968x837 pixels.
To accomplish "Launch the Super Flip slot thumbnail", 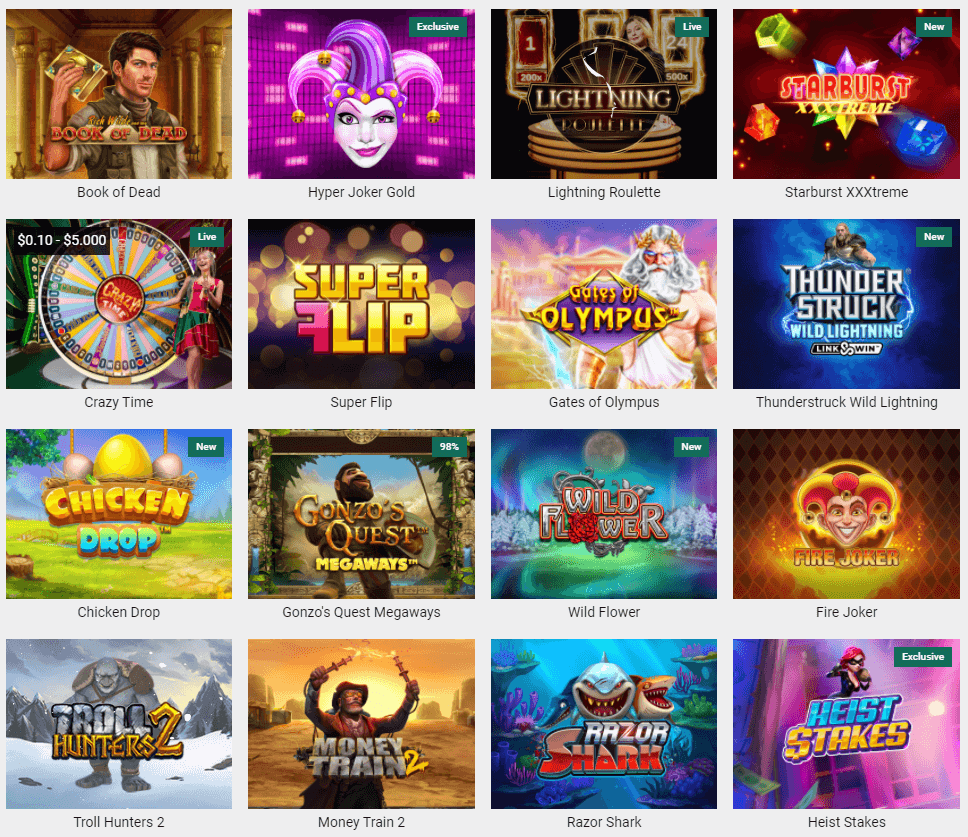I will 361,304.
